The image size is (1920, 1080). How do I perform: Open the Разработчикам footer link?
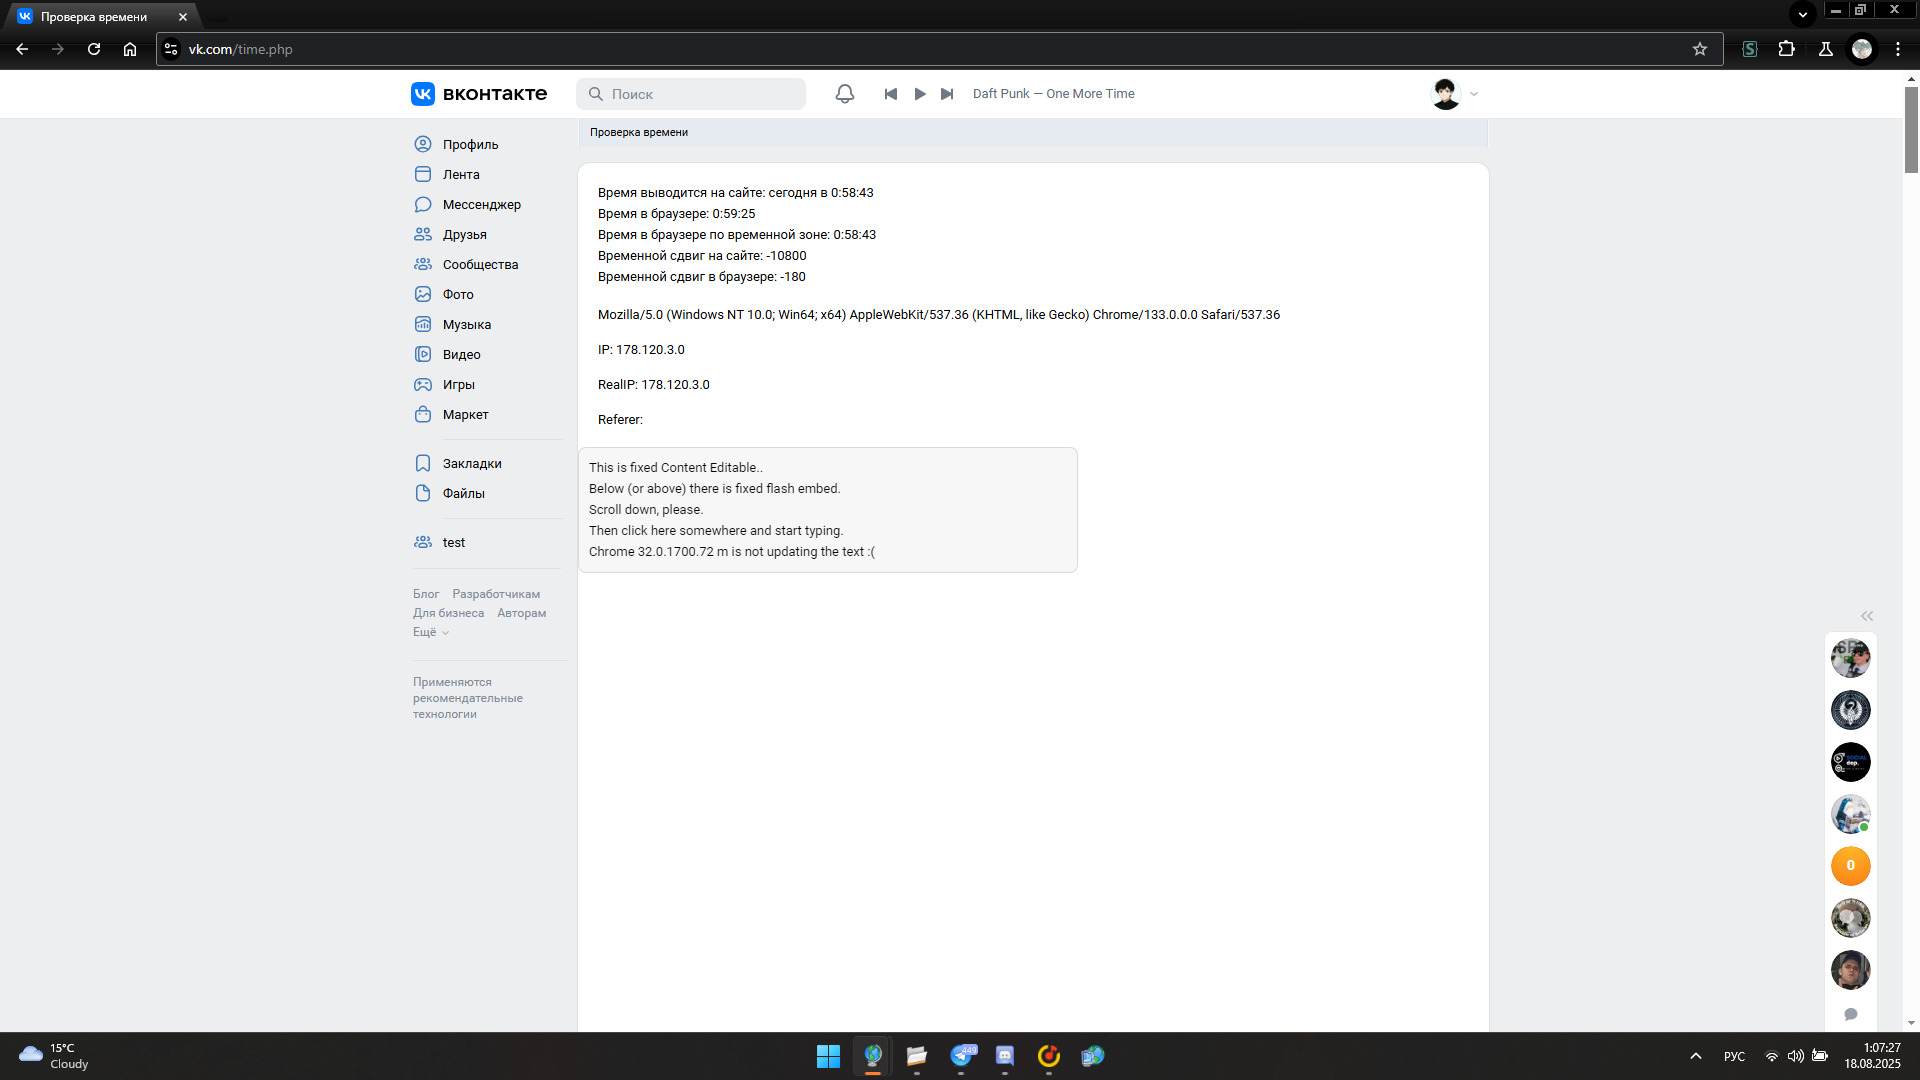[x=496, y=594]
